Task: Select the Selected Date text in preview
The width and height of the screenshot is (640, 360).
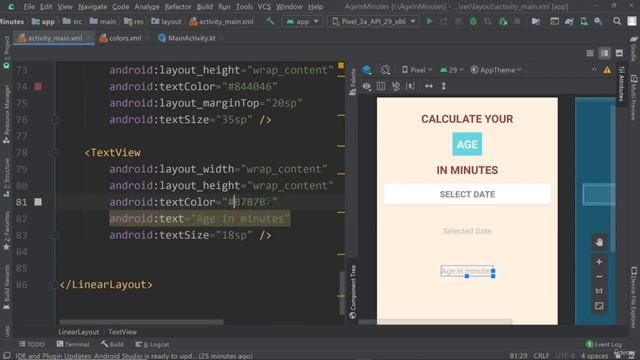Action: tap(467, 231)
